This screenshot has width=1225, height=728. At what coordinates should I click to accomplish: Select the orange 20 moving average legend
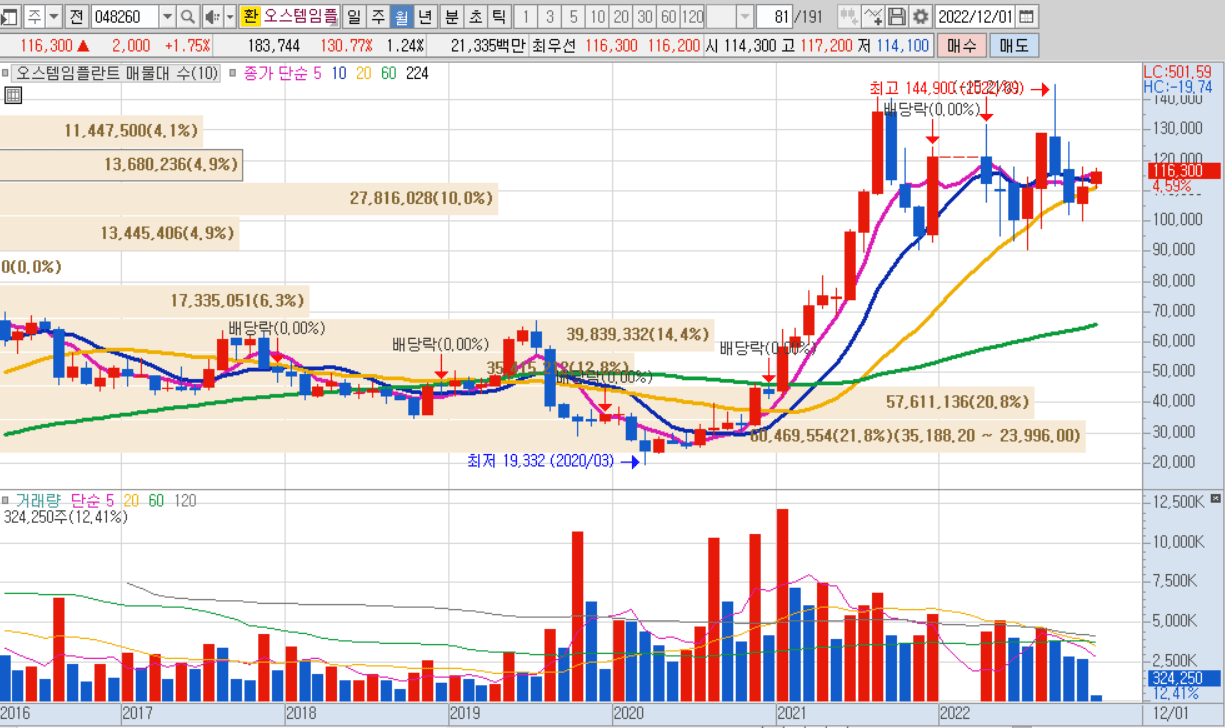[363, 73]
